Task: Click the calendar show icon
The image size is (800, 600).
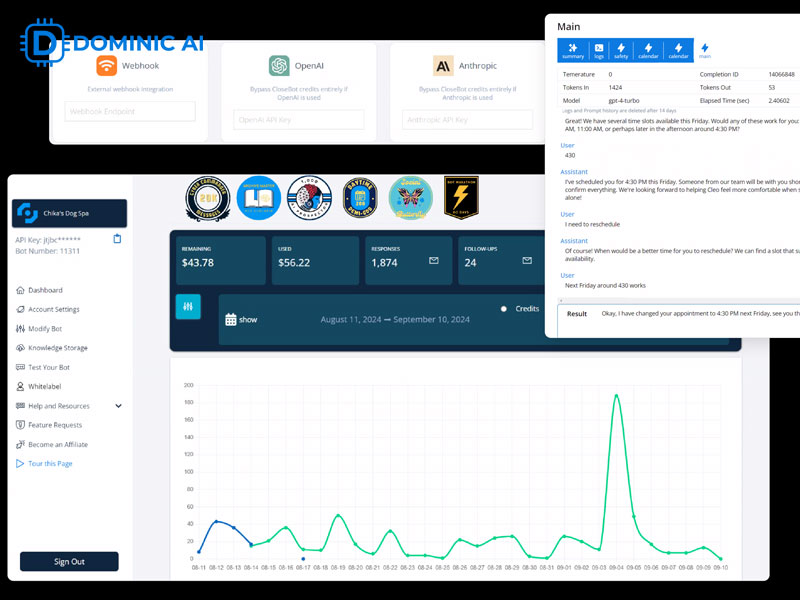Action: [x=231, y=320]
